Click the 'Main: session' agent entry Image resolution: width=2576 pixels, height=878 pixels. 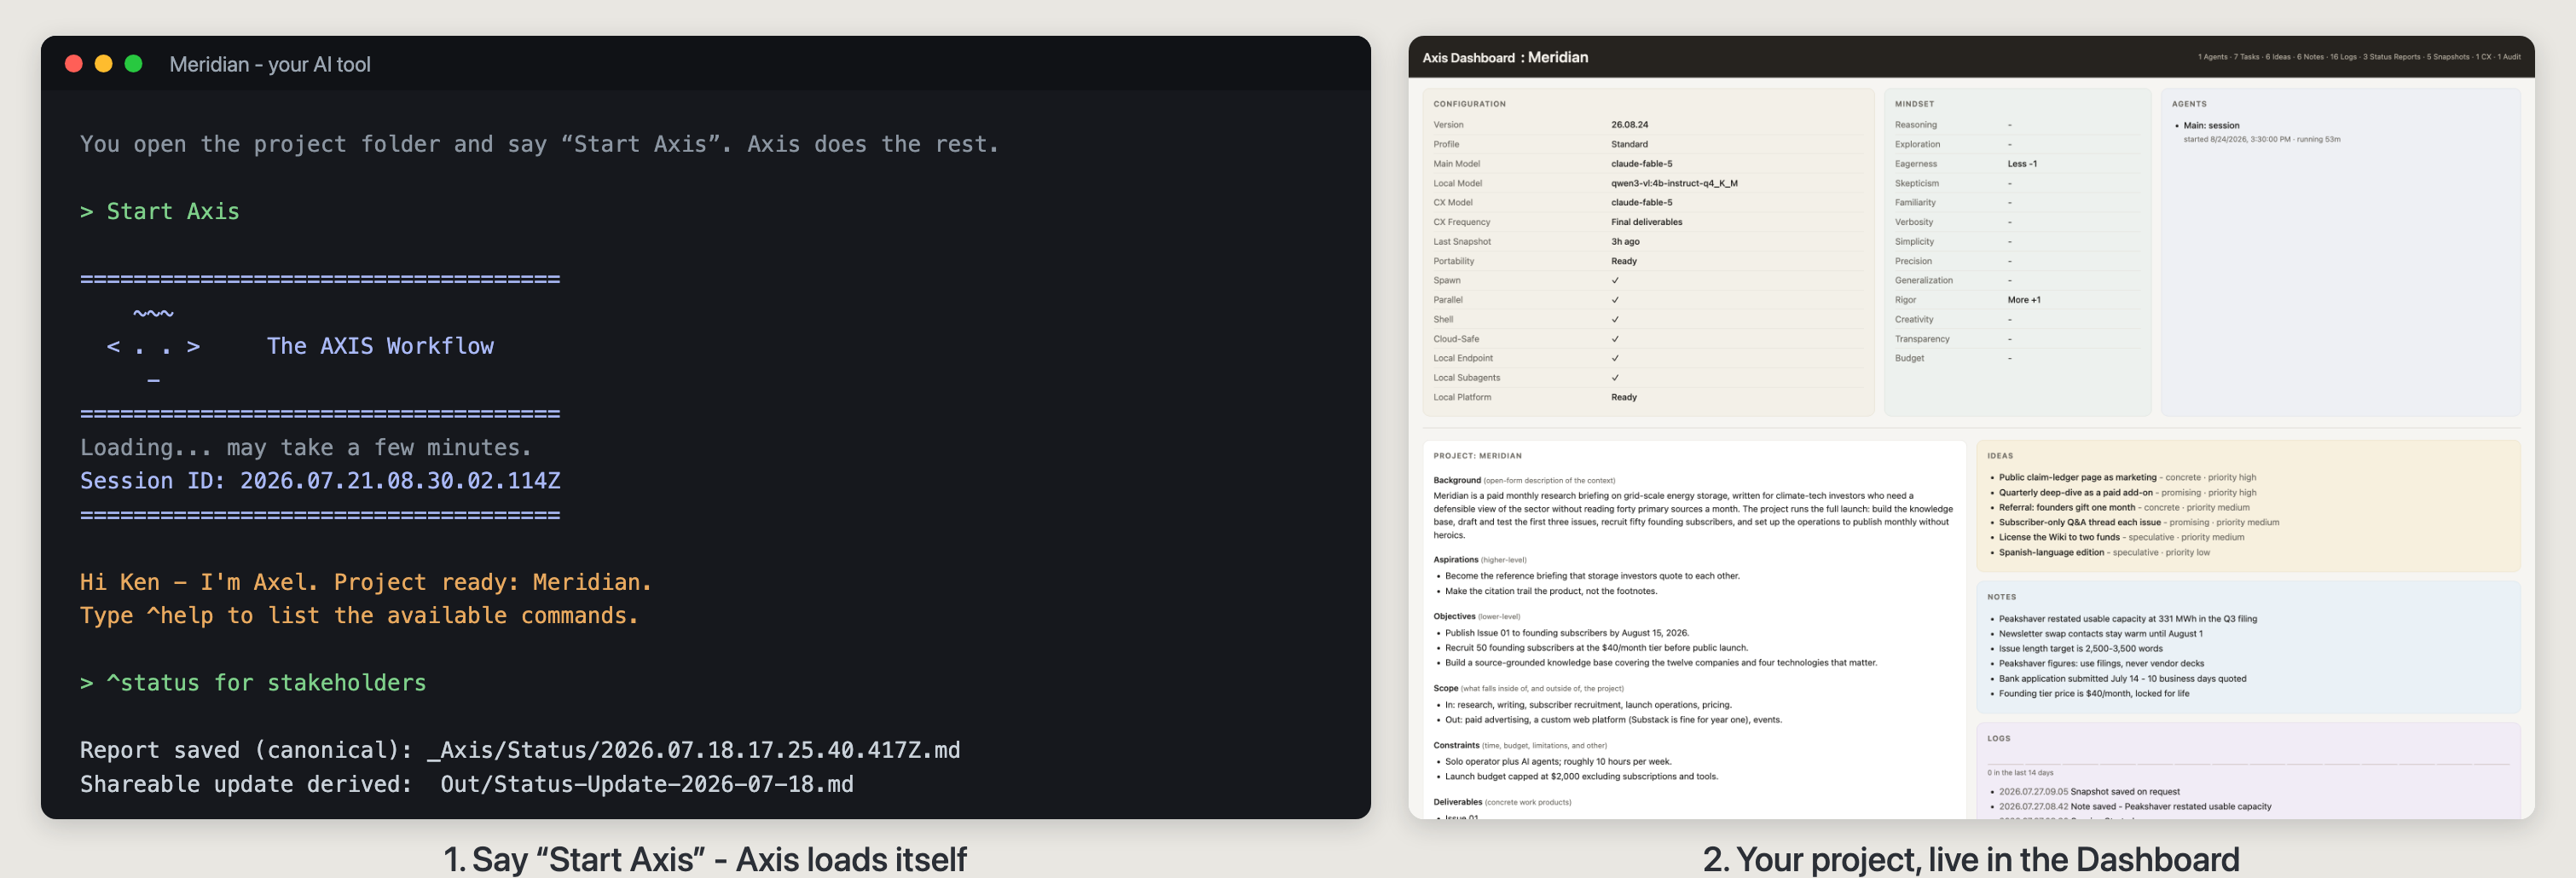click(x=2211, y=126)
